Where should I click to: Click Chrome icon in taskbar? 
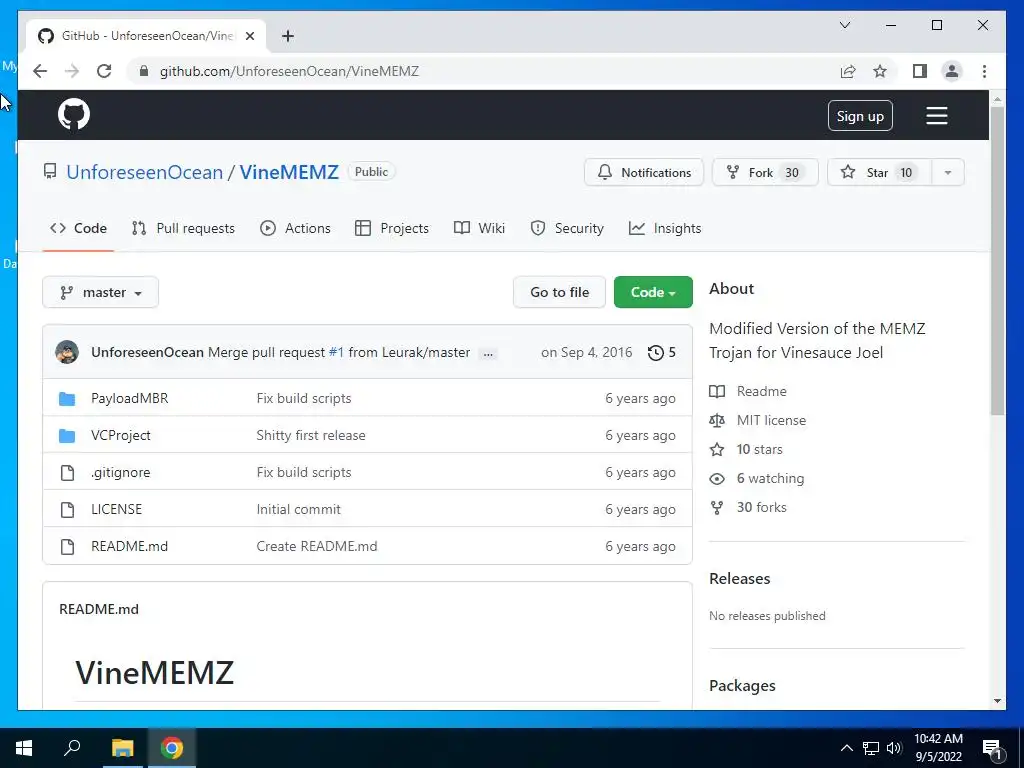click(x=172, y=748)
